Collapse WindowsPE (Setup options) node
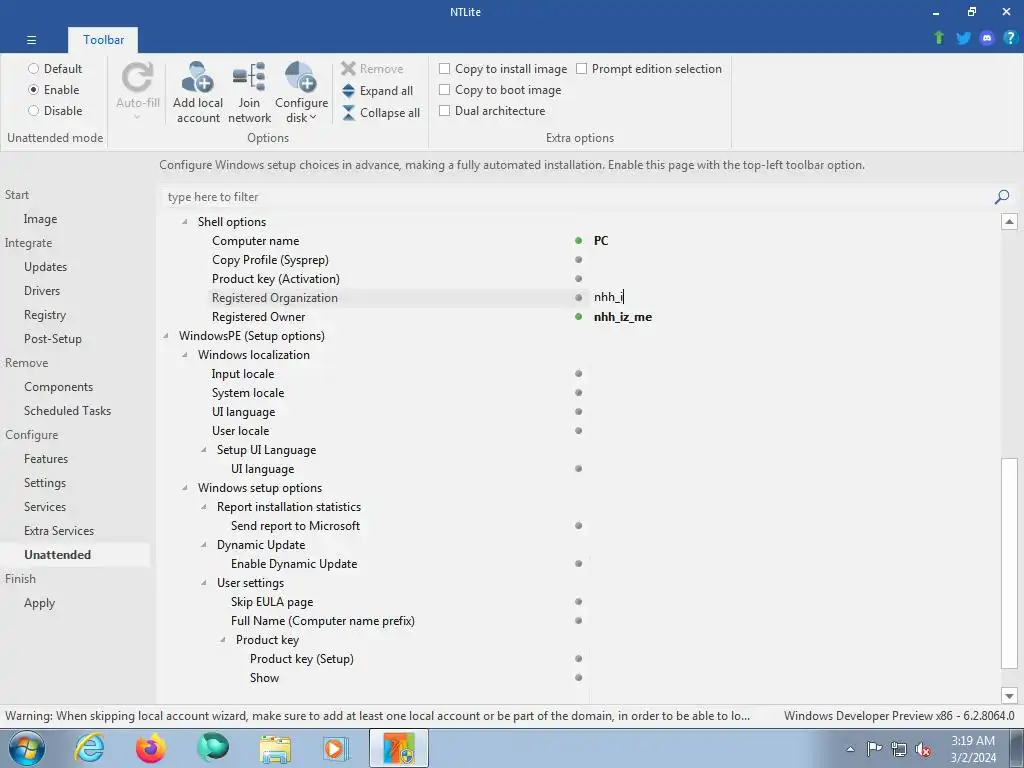This screenshot has width=1024, height=768. [x=166, y=336]
